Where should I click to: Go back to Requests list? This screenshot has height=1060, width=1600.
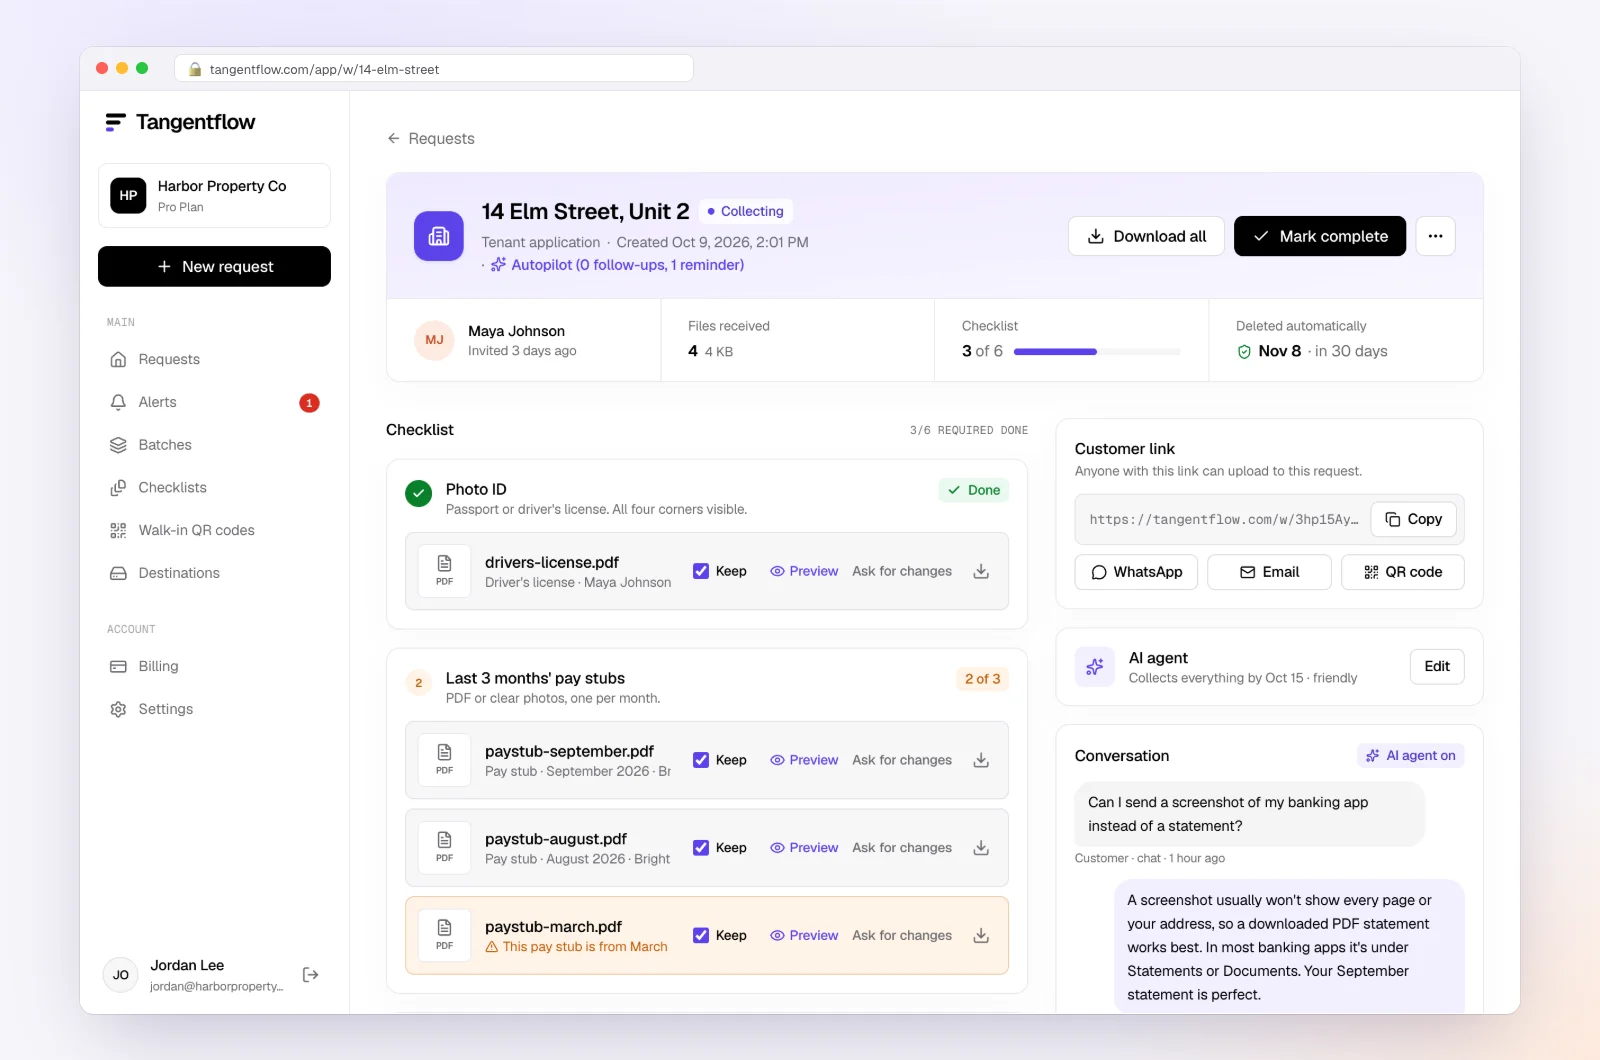pos(431,139)
